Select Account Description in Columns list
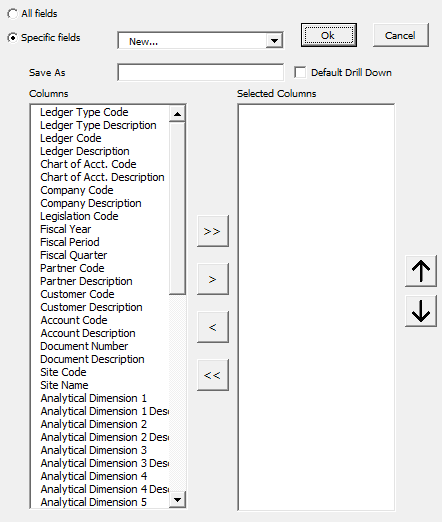442x522 pixels. [99, 333]
